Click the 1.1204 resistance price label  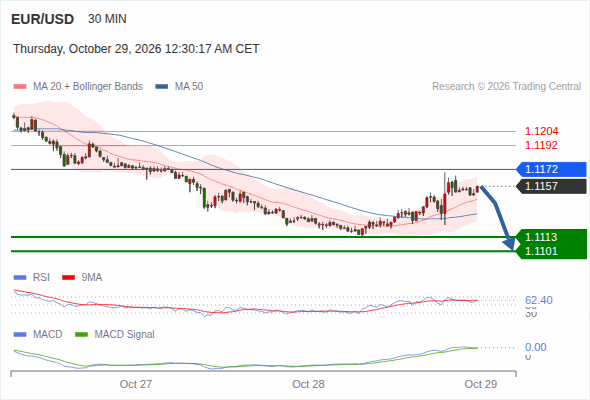coord(541,131)
